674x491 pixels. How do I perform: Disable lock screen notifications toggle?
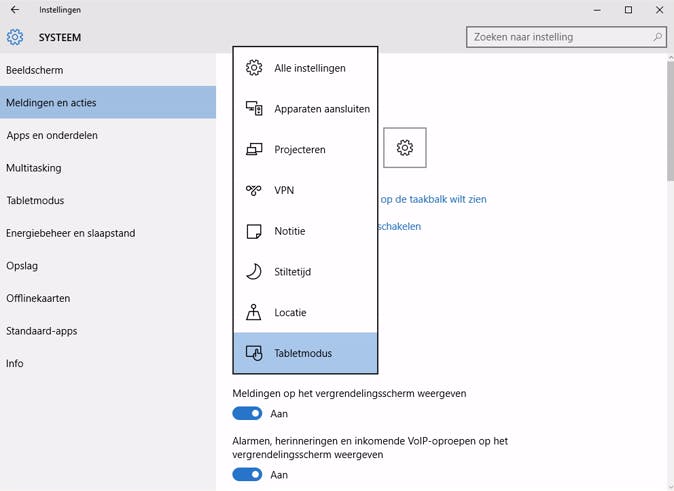pyautogui.click(x=247, y=413)
